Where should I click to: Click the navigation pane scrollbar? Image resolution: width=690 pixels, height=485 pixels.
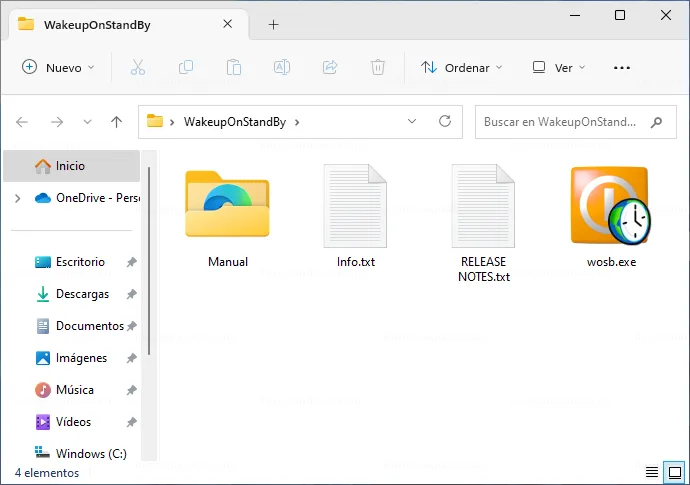tap(149, 261)
